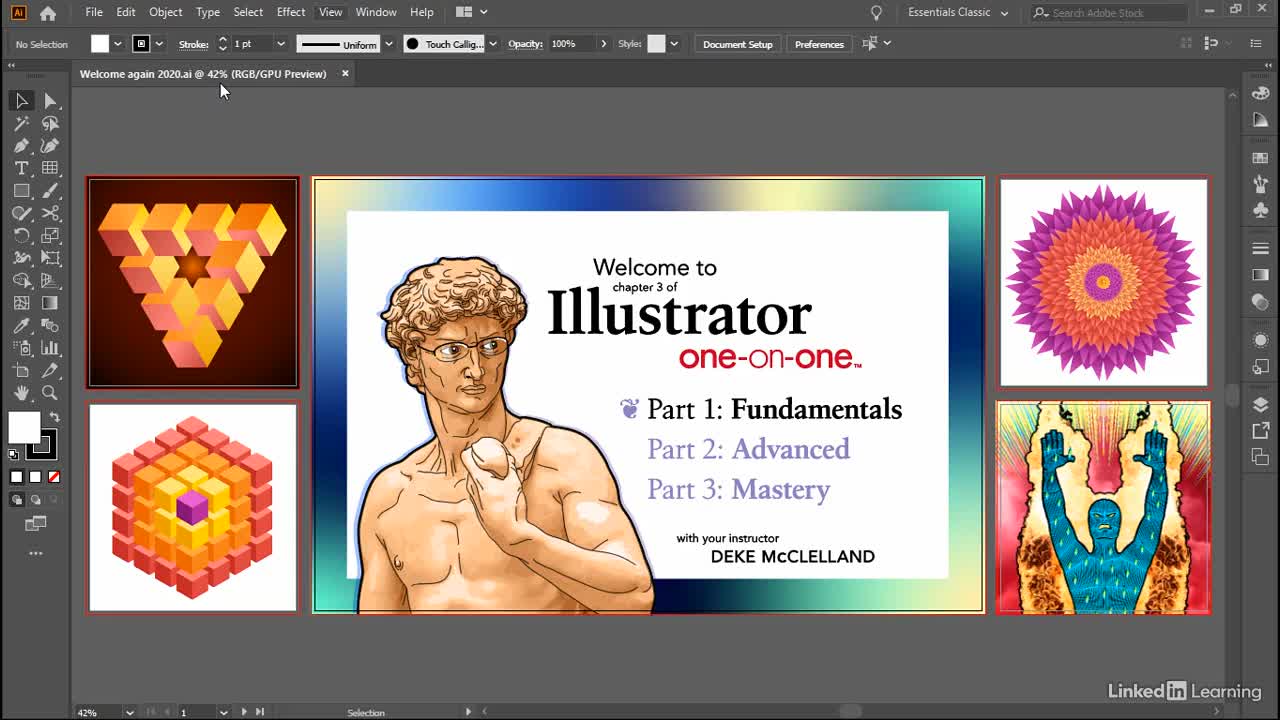
Task: Open the Edit menu
Action: coord(126,12)
